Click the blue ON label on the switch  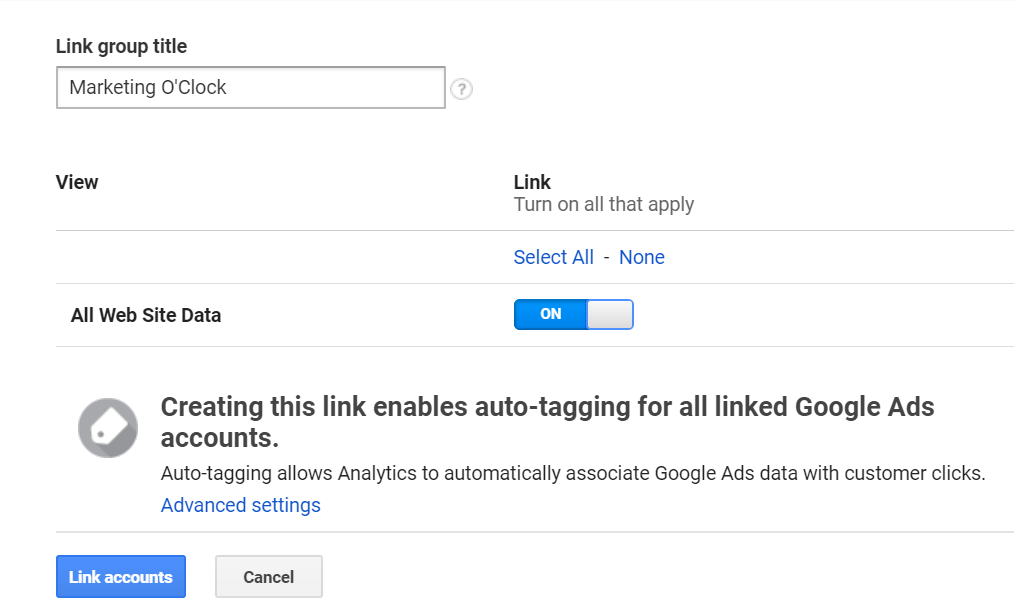pos(550,315)
